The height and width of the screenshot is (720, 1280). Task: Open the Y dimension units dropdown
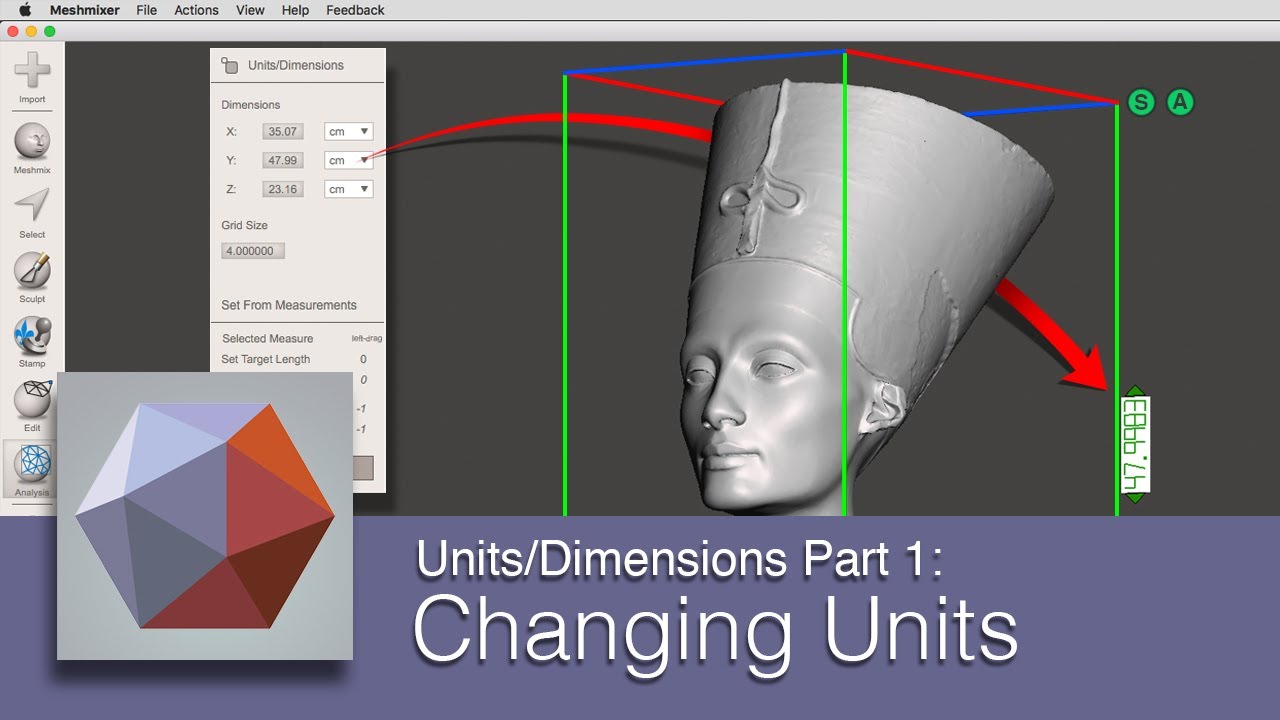click(x=349, y=160)
